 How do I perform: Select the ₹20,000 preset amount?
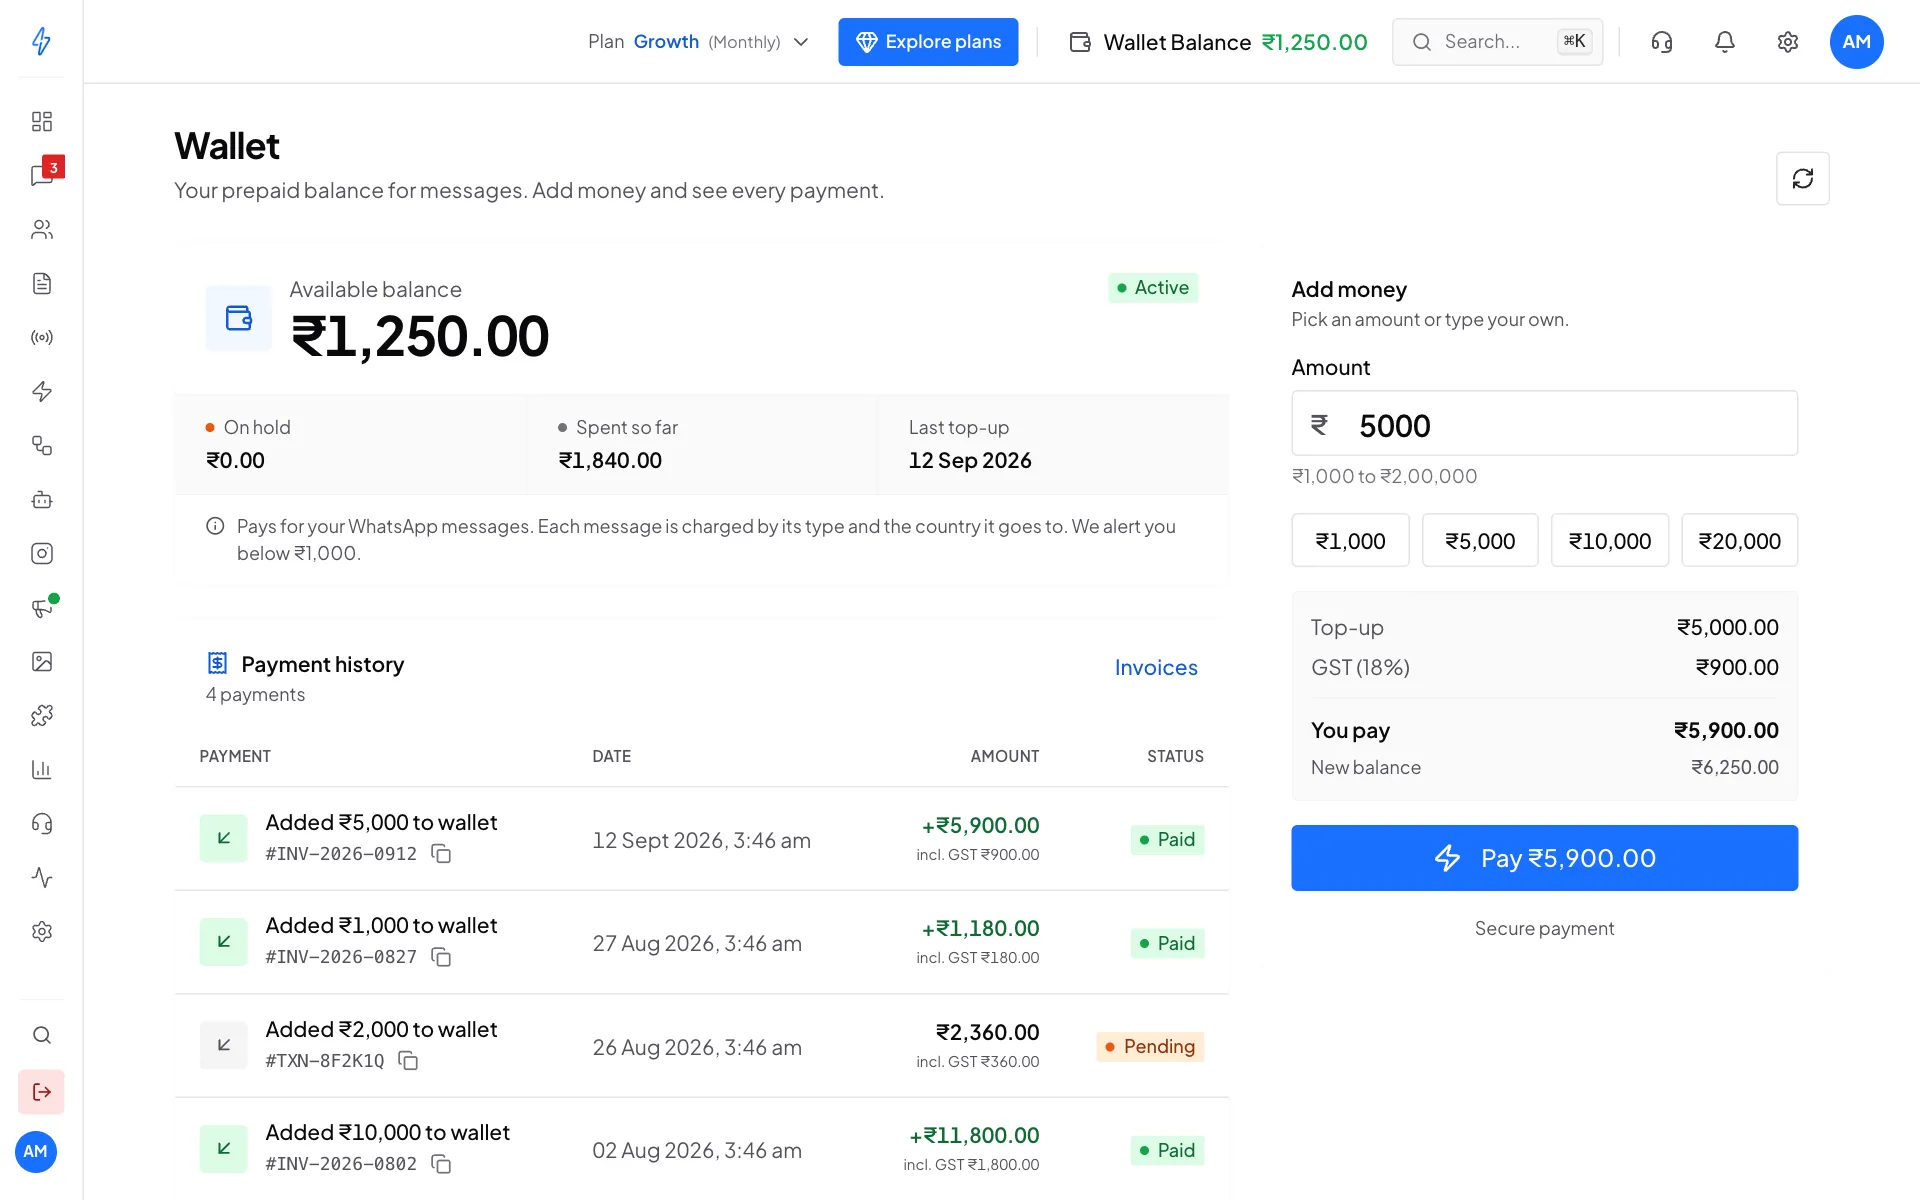[1740, 541]
